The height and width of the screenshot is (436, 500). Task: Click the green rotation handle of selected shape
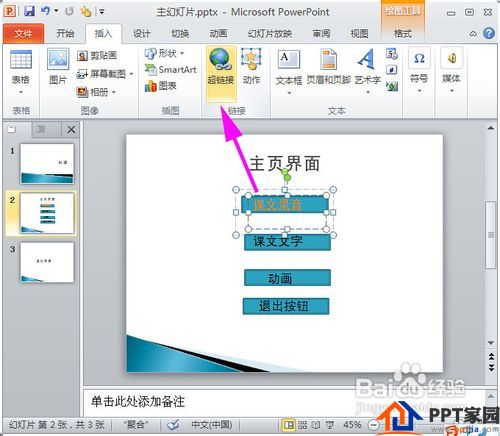point(287,178)
